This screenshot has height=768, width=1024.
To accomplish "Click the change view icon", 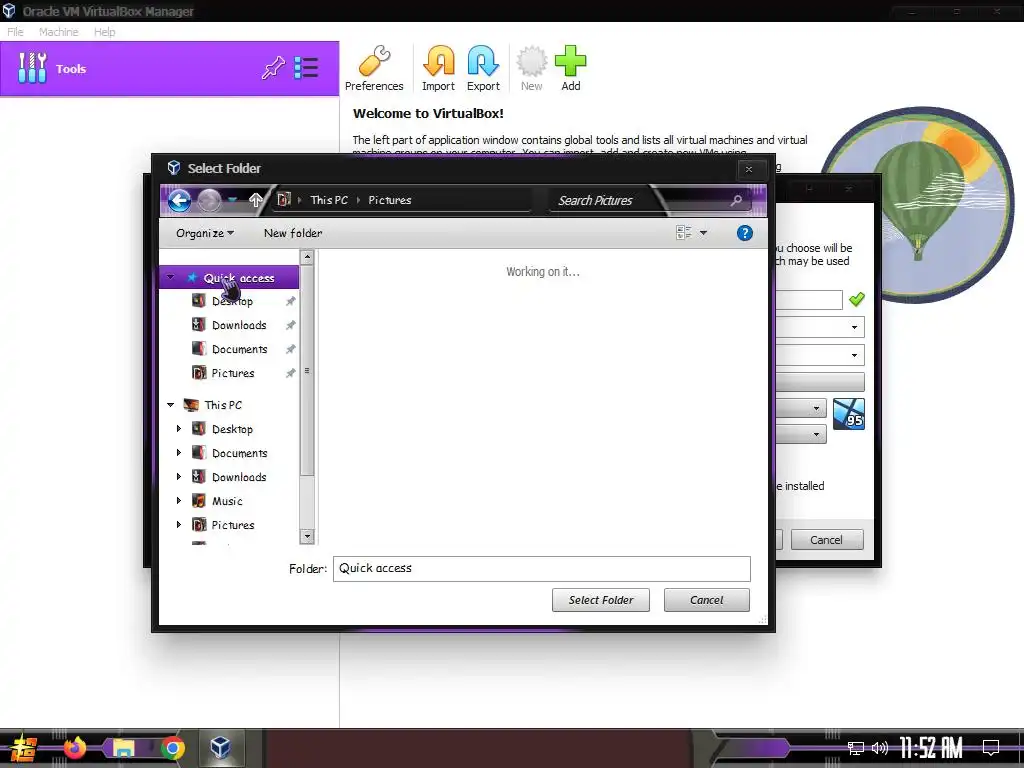I will 684,232.
